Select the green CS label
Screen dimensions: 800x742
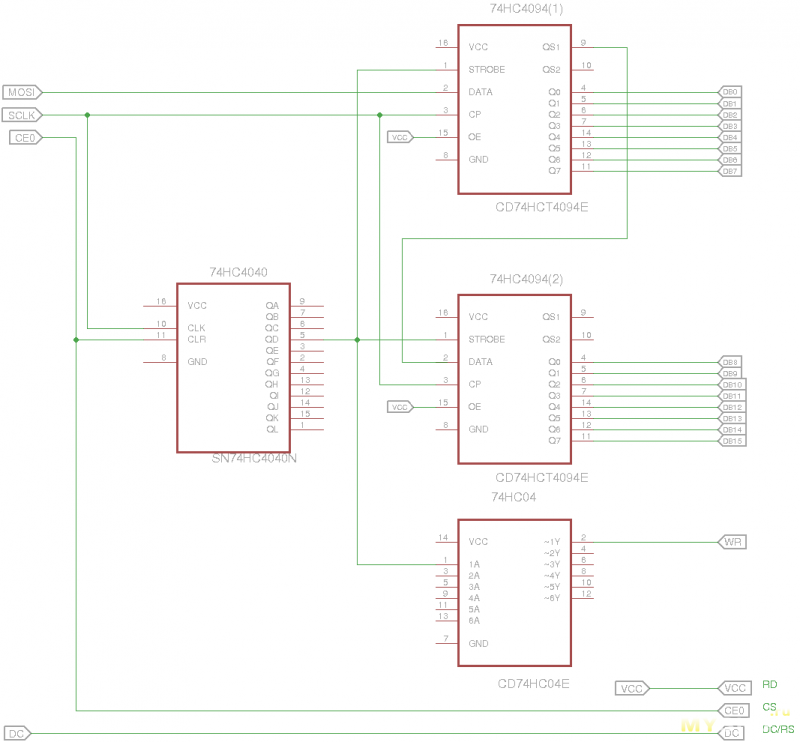pos(769,707)
